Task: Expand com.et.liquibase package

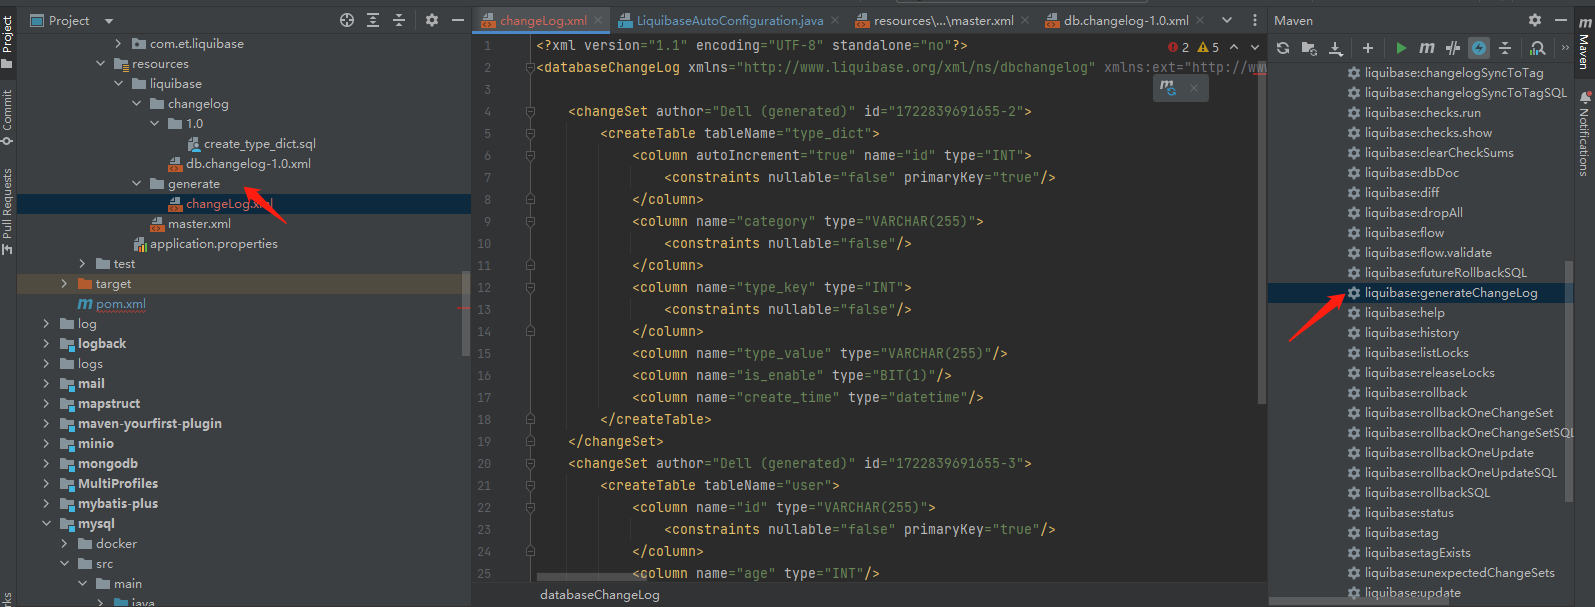Action: tap(118, 44)
